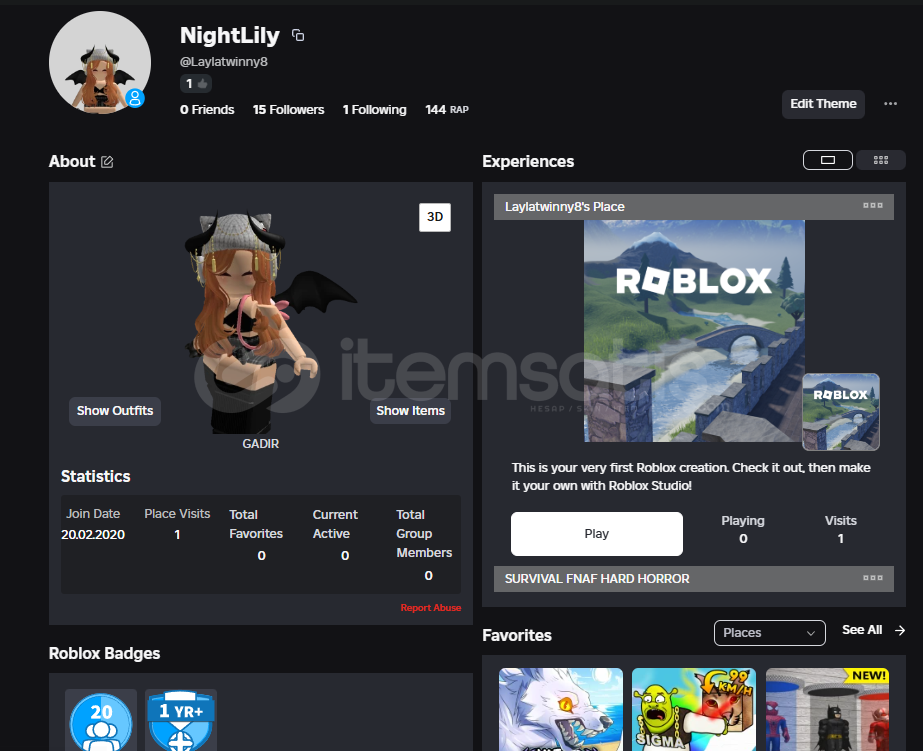Click the Favorites heading
923x751 pixels.
click(x=517, y=636)
